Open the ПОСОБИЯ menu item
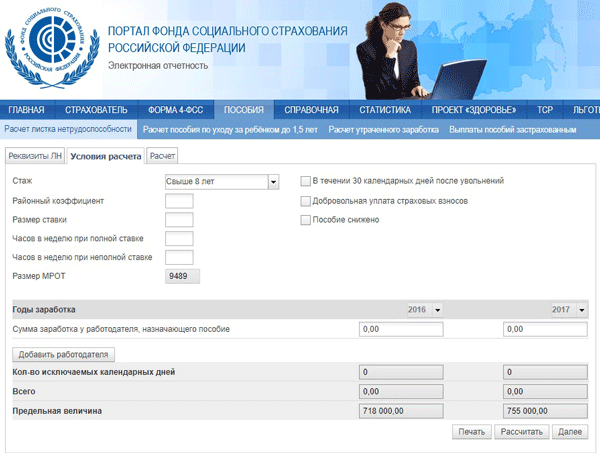This screenshot has height=453, width=600. 243,110
